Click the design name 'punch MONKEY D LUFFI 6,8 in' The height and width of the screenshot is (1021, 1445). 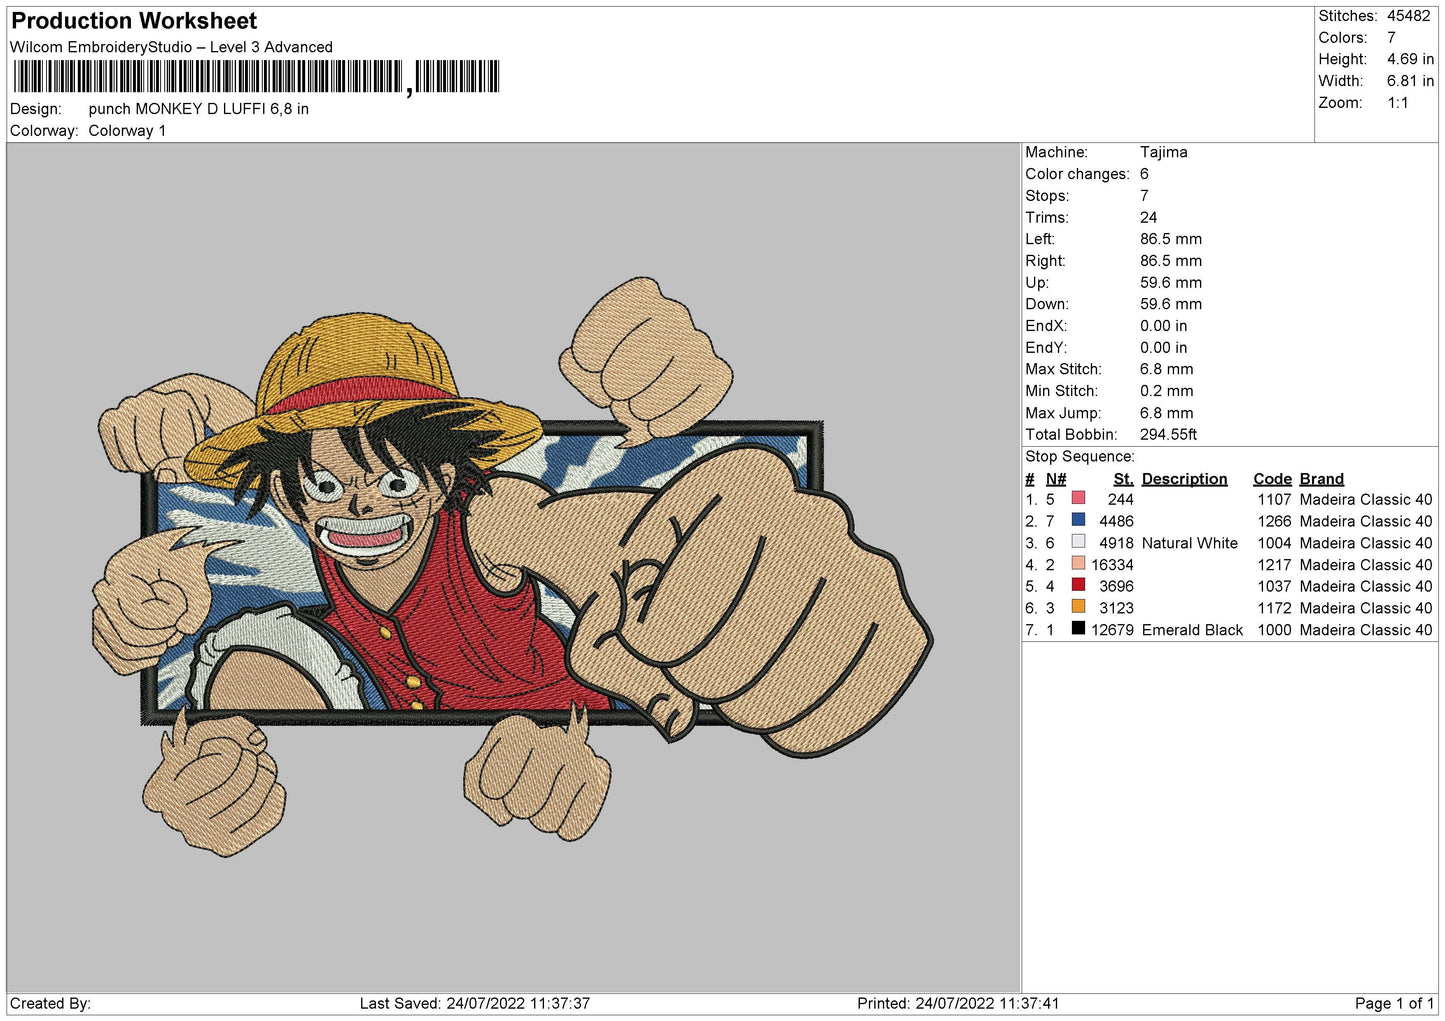click(x=199, y=109)
